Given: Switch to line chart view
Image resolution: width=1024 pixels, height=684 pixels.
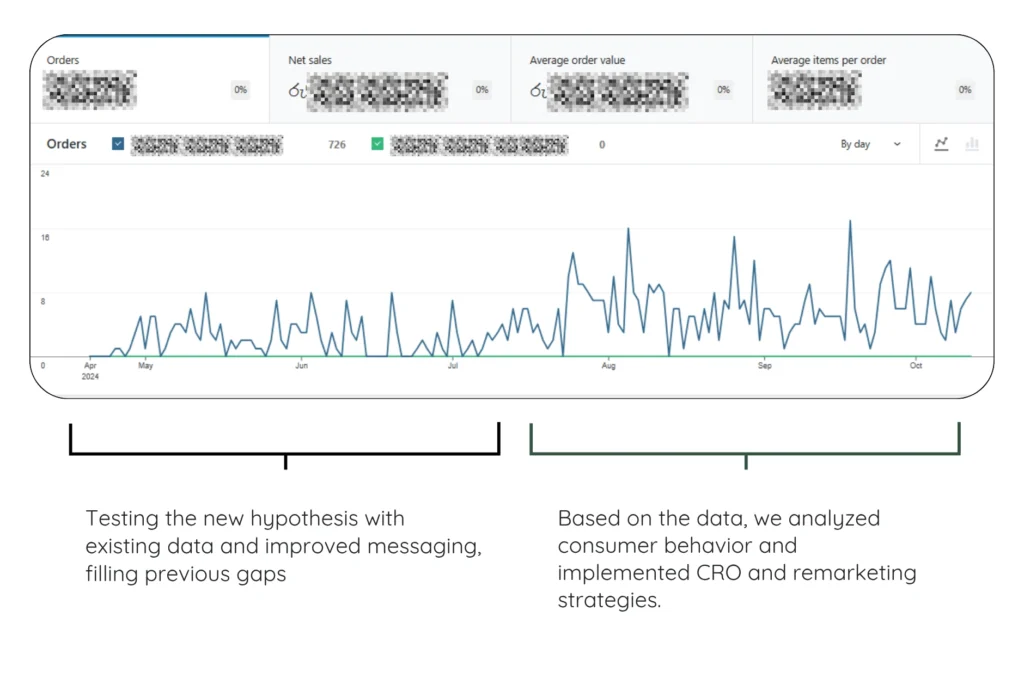Looking at the screenshot, I should click(x=941, y=144).
